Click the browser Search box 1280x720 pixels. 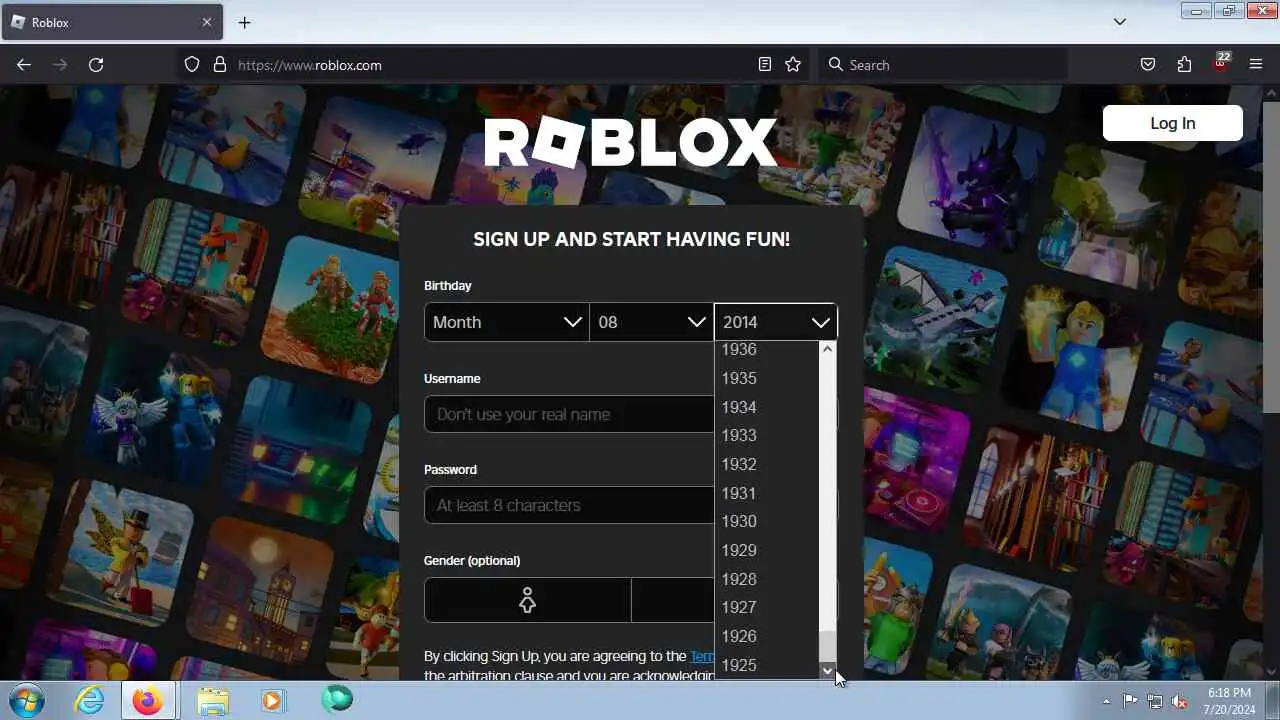(943, 65)
